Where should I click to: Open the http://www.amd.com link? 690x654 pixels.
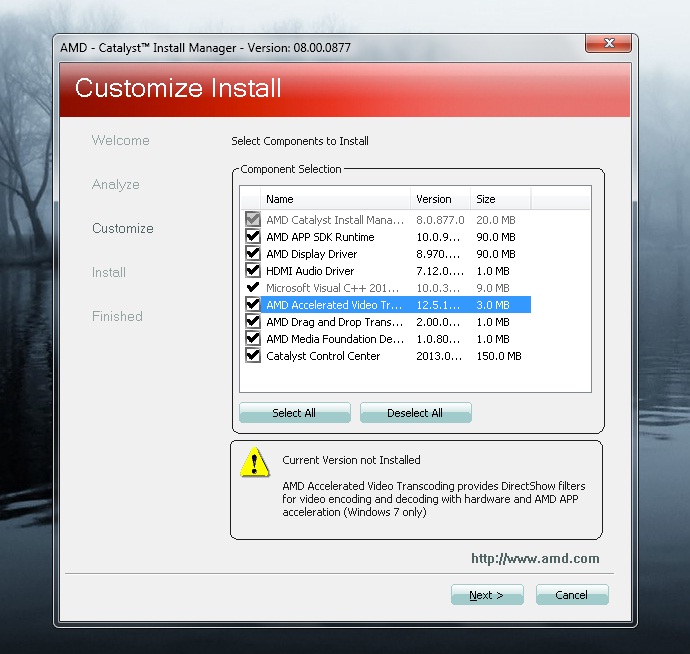(x=535, y=558)
